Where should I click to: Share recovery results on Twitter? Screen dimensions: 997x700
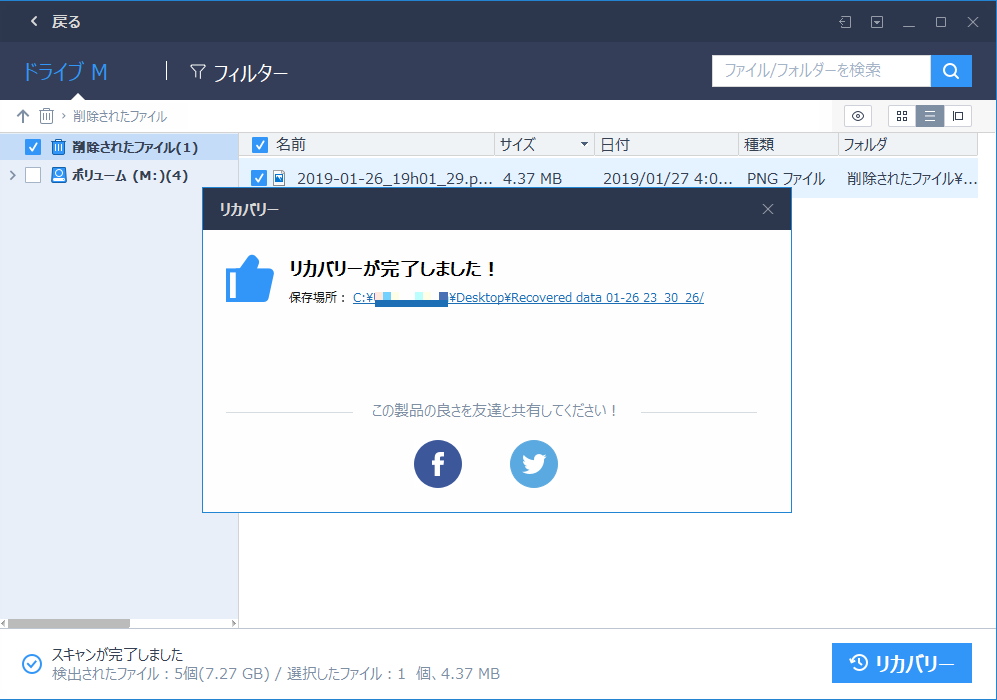[x=533, y=464]
